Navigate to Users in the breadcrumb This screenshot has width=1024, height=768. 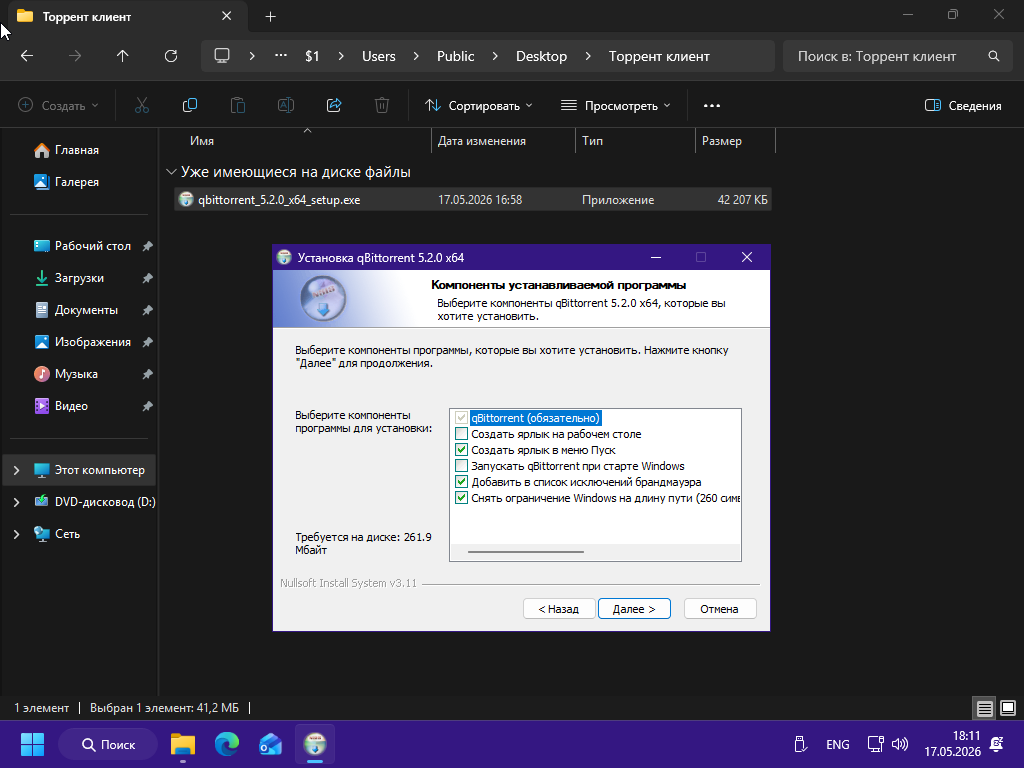pyautogui.click(x=379, y=56)
